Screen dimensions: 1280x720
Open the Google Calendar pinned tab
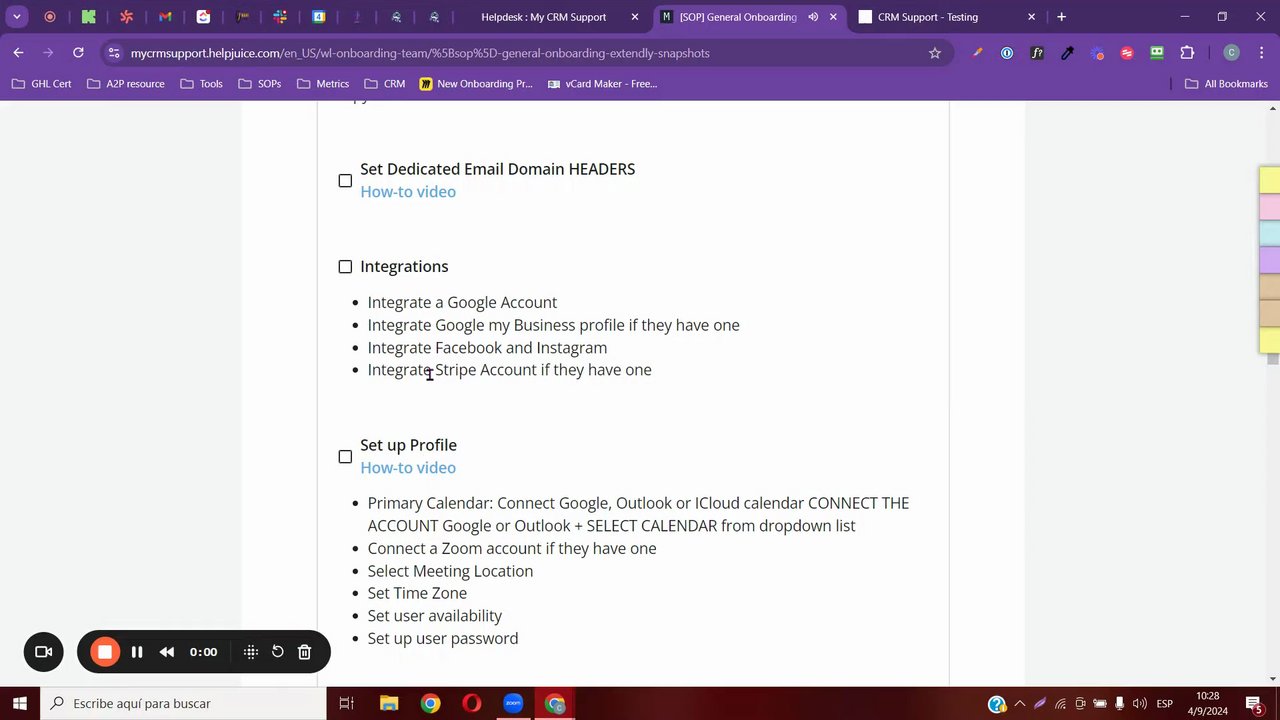pyautogui.click(x=319, y=17)
